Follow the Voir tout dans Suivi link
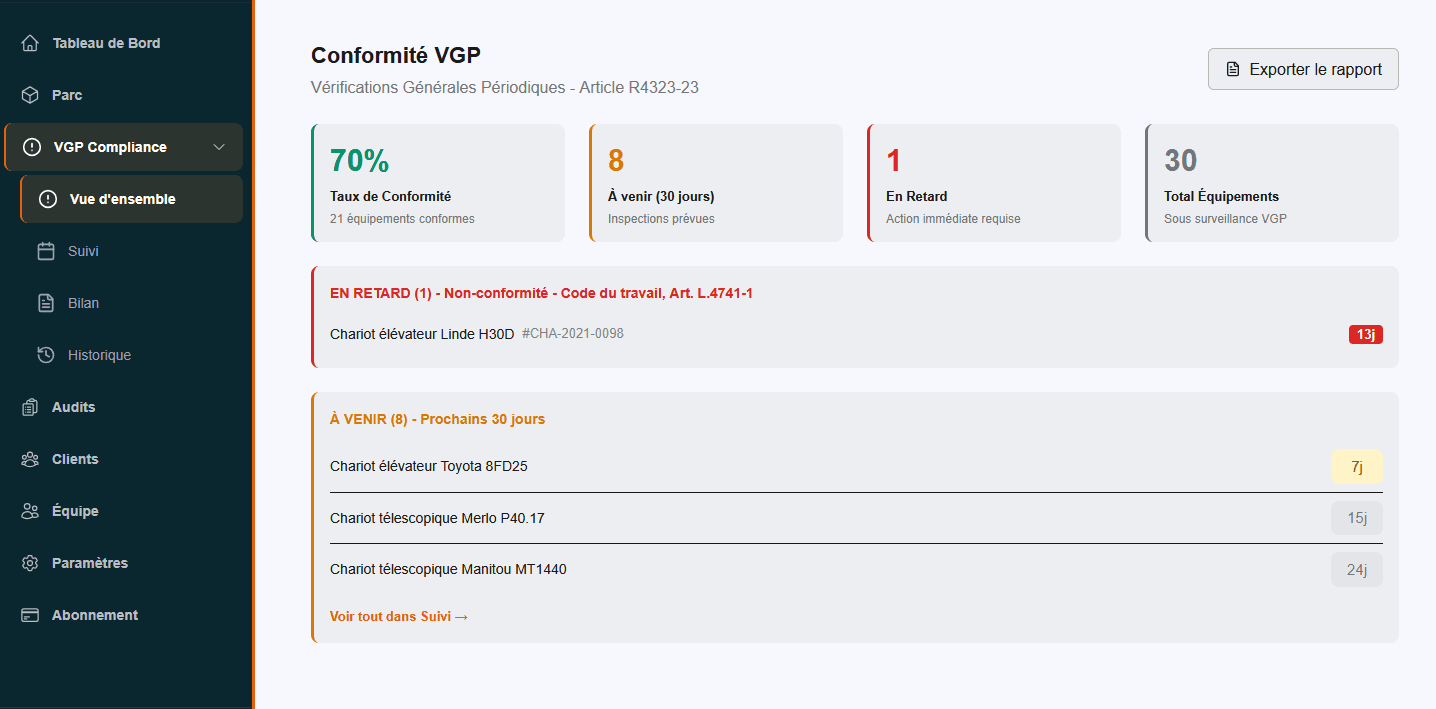 (399, 617)
